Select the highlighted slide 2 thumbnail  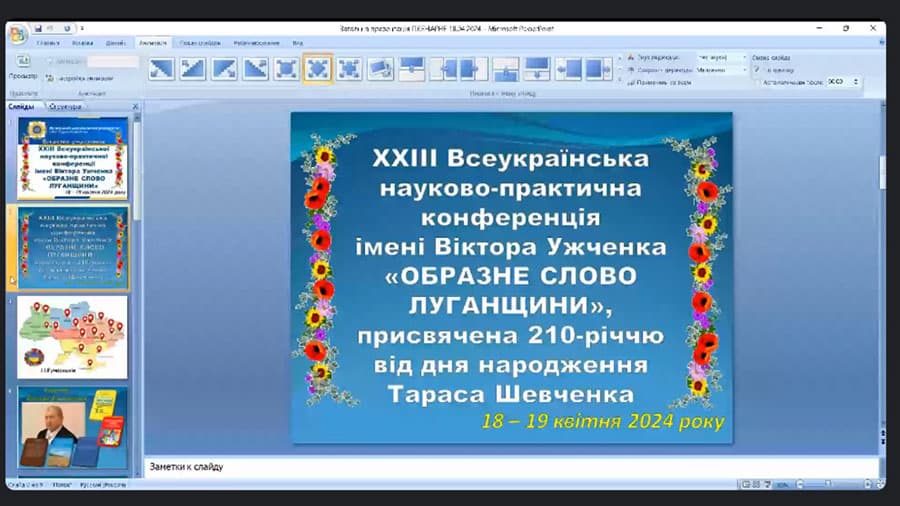72,248
